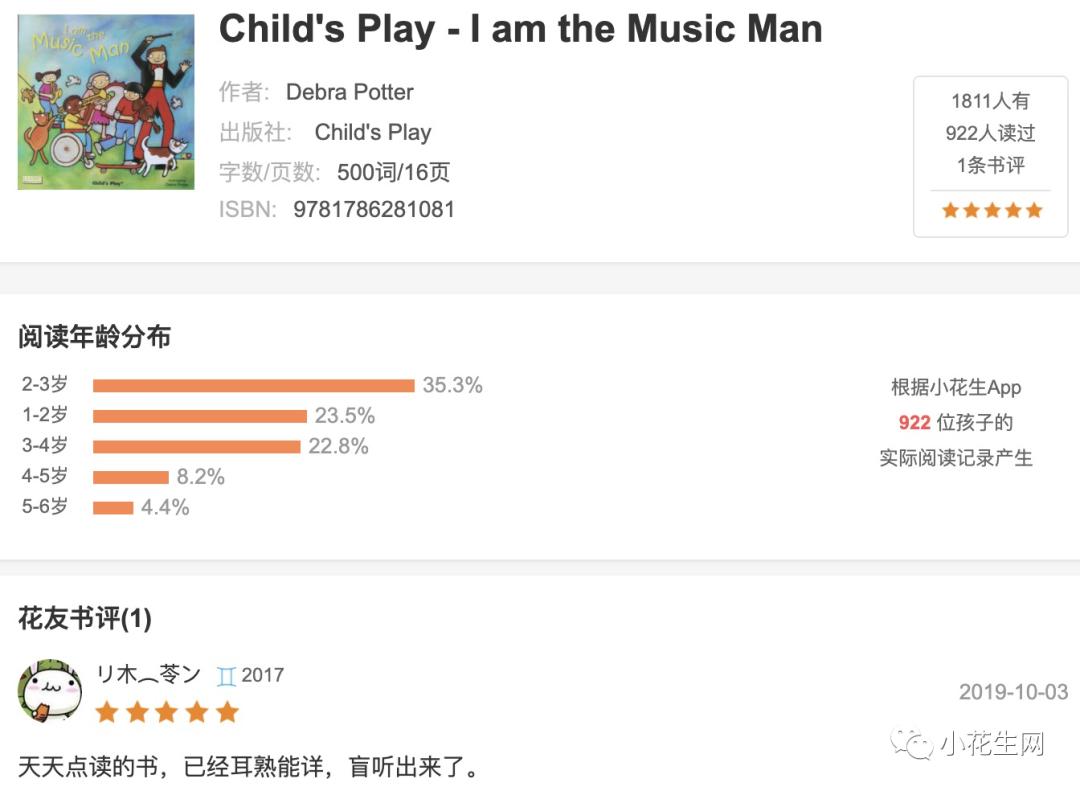This screenshot has height=791, width=1080.
Task: Click the 1811人有 owner count
Action: click(x=990, y=101)
